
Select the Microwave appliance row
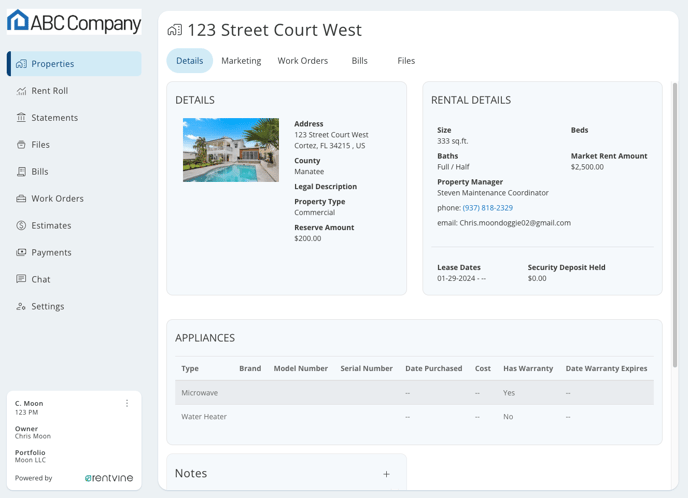(414, 393)
